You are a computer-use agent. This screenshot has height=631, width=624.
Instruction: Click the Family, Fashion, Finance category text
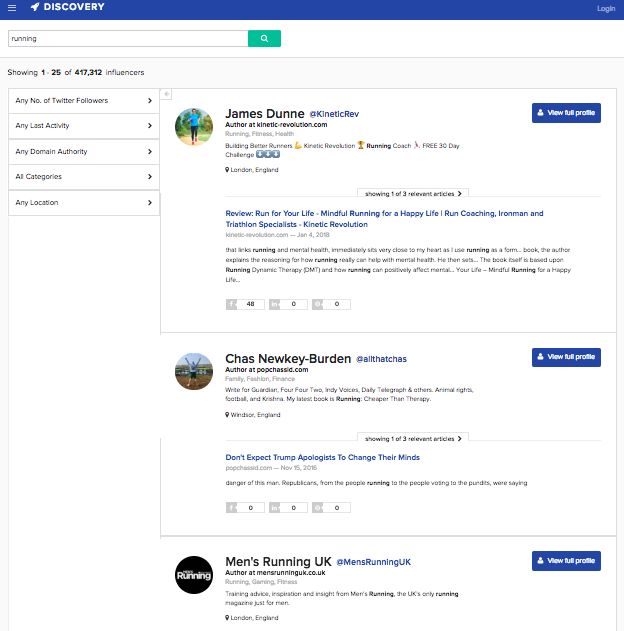[x=260, y=379]
